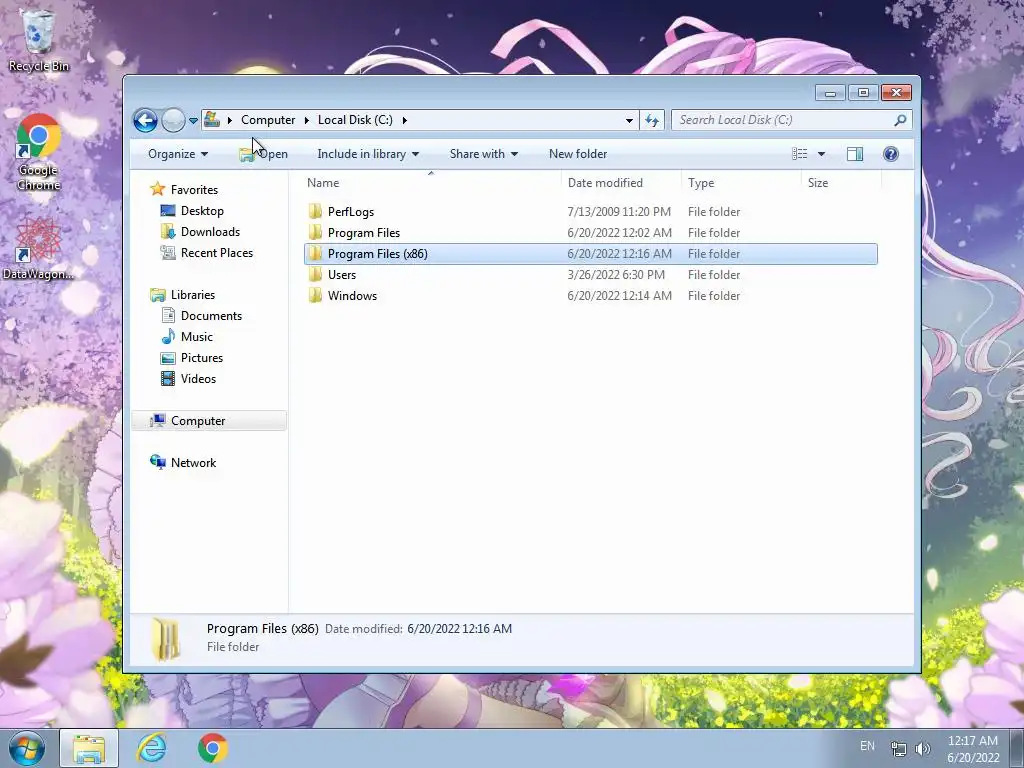Sort by the Size column header
The width and height of the screenshot is (1024, 768).
coord(839,183)
